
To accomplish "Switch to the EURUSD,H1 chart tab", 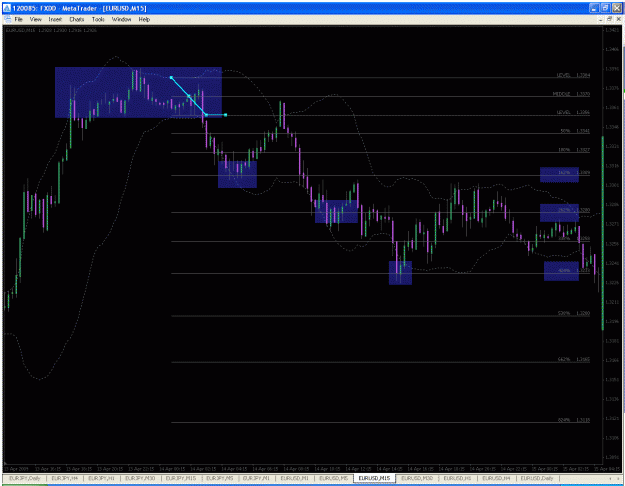I will click(x=457, y=478).
